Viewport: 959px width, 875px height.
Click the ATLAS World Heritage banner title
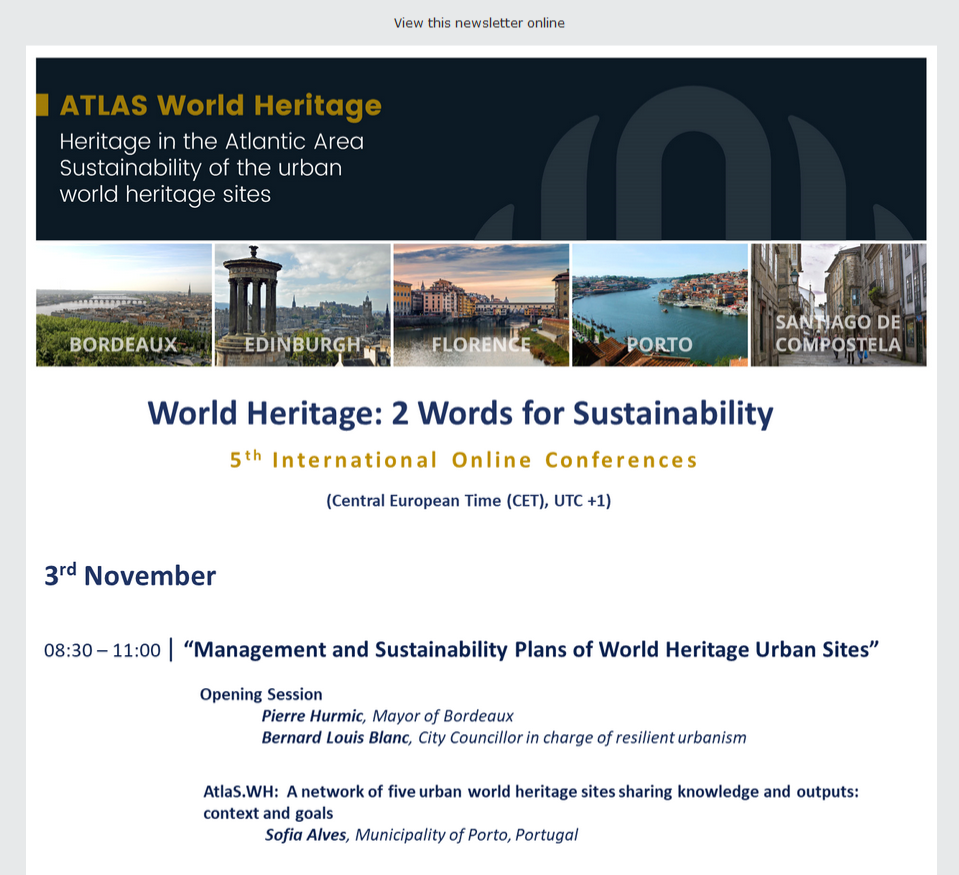coord(220,105)
